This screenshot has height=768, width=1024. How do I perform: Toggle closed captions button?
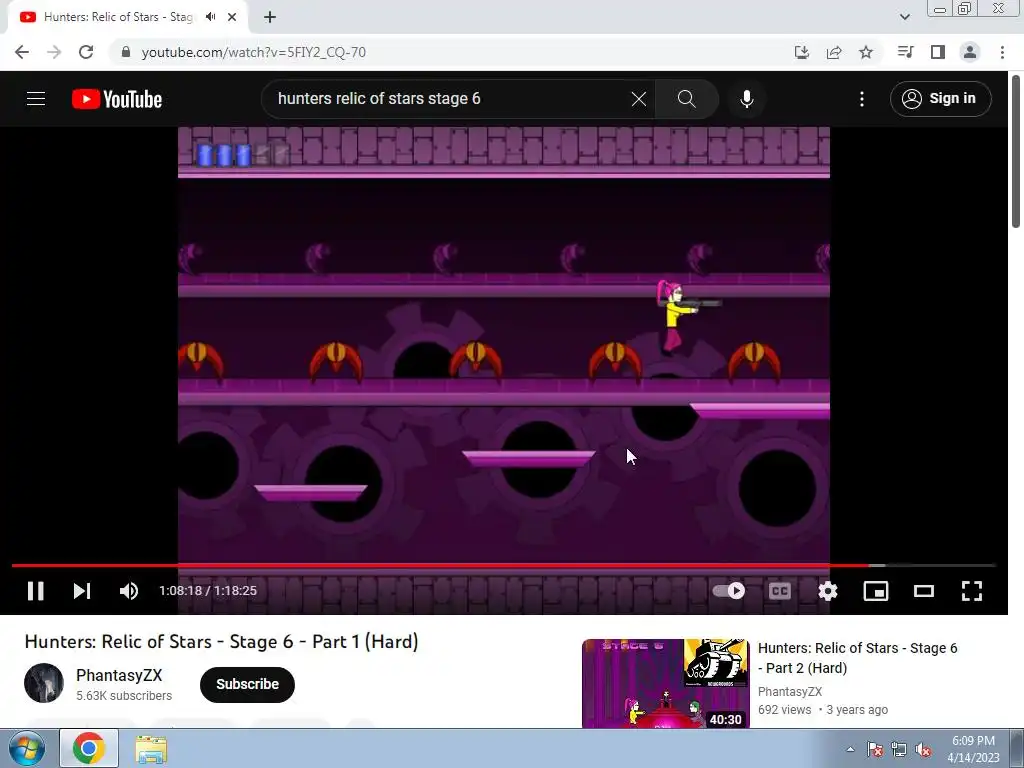pyautogui.click(x=780, y=591)
